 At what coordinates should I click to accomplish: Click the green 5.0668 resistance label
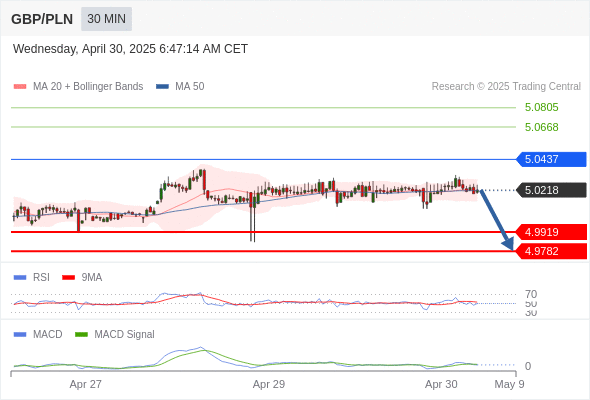click(541, 127)
